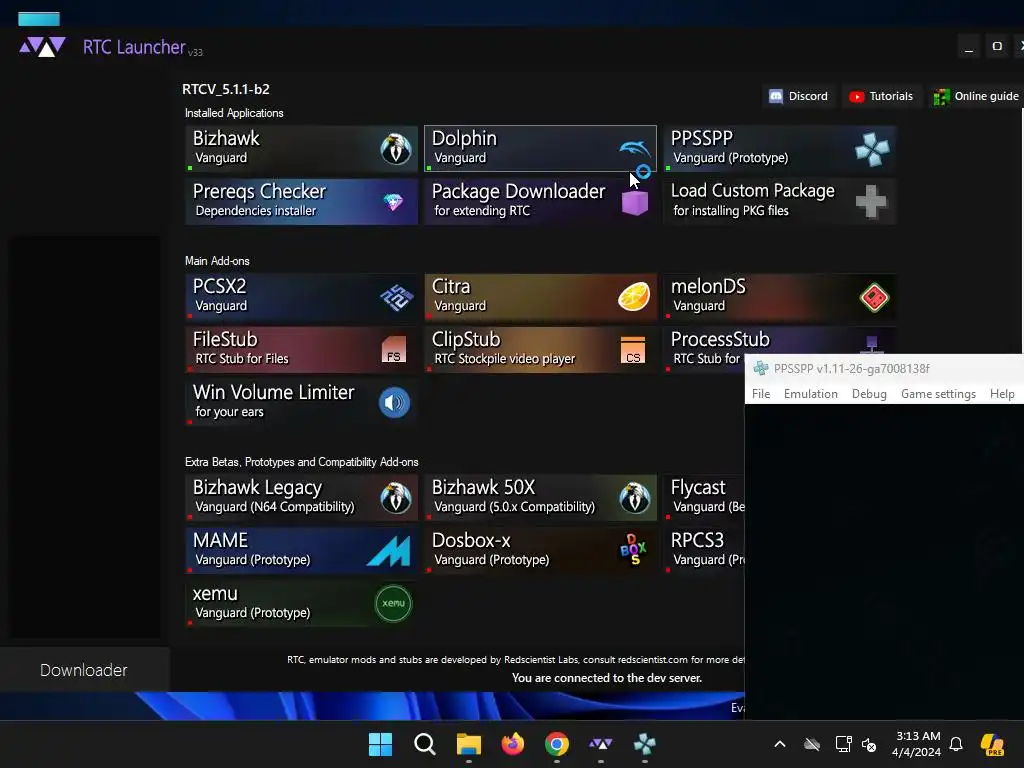Click the MAME blue M logo

click(389, 551)
